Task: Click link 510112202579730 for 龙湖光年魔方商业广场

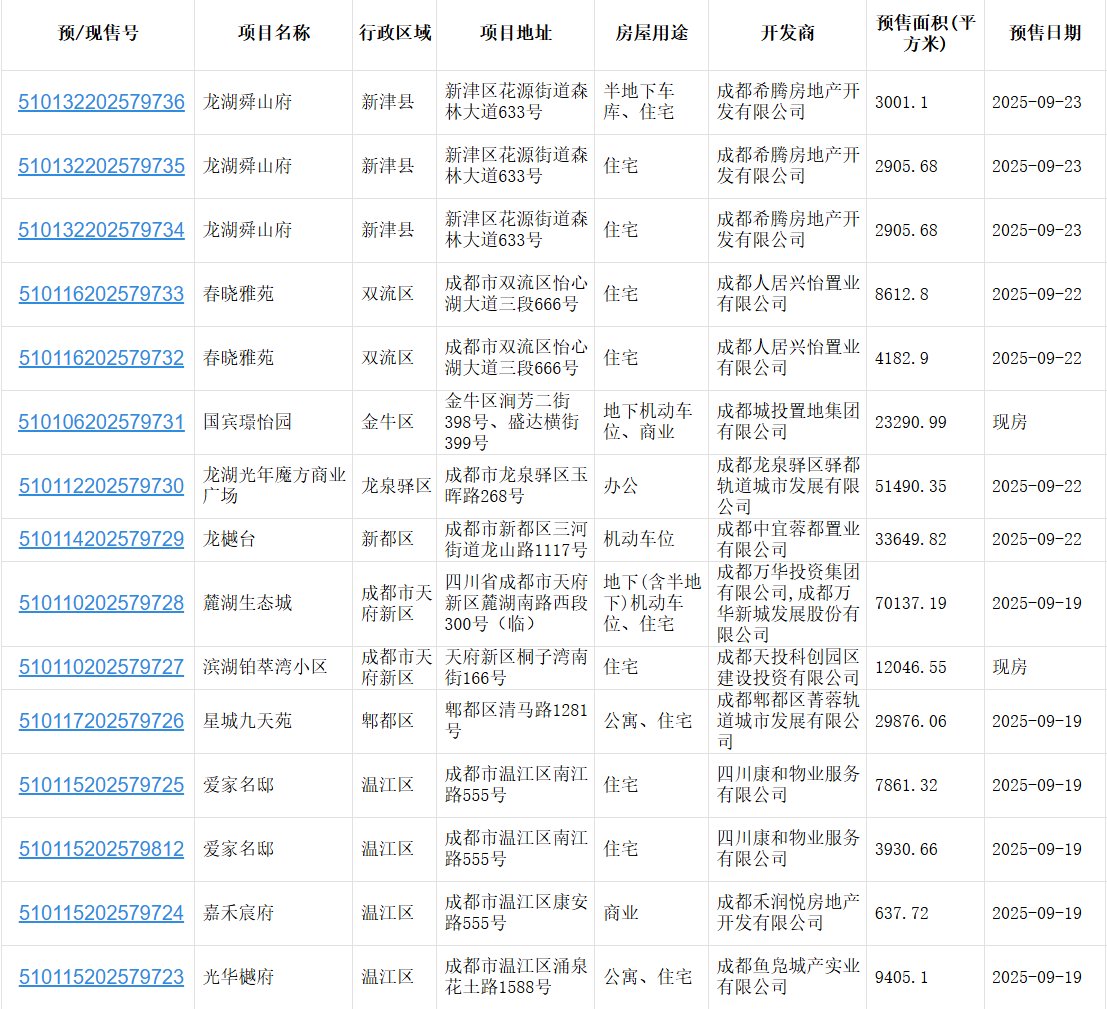Action: point(101,486)
